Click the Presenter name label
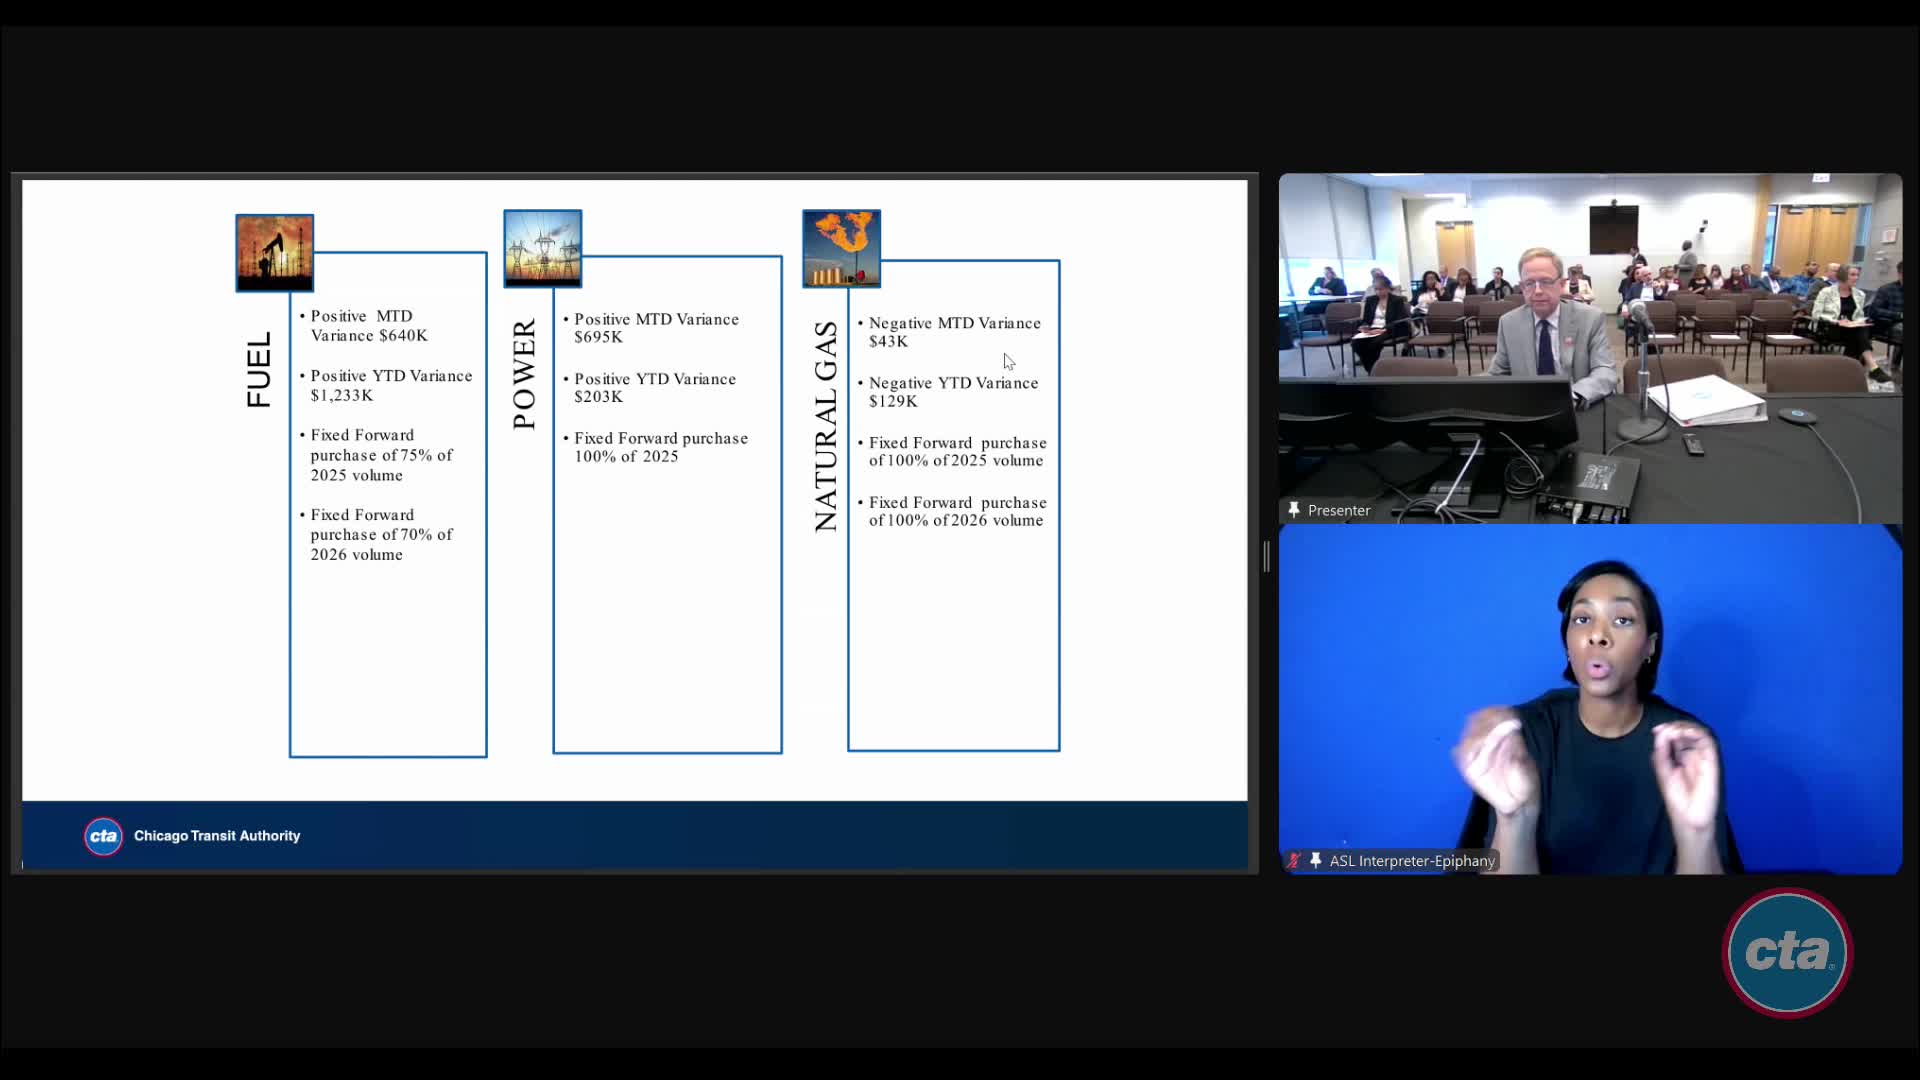The height and width of the screenshot is (1080, 1920). tap(1338, 510)
